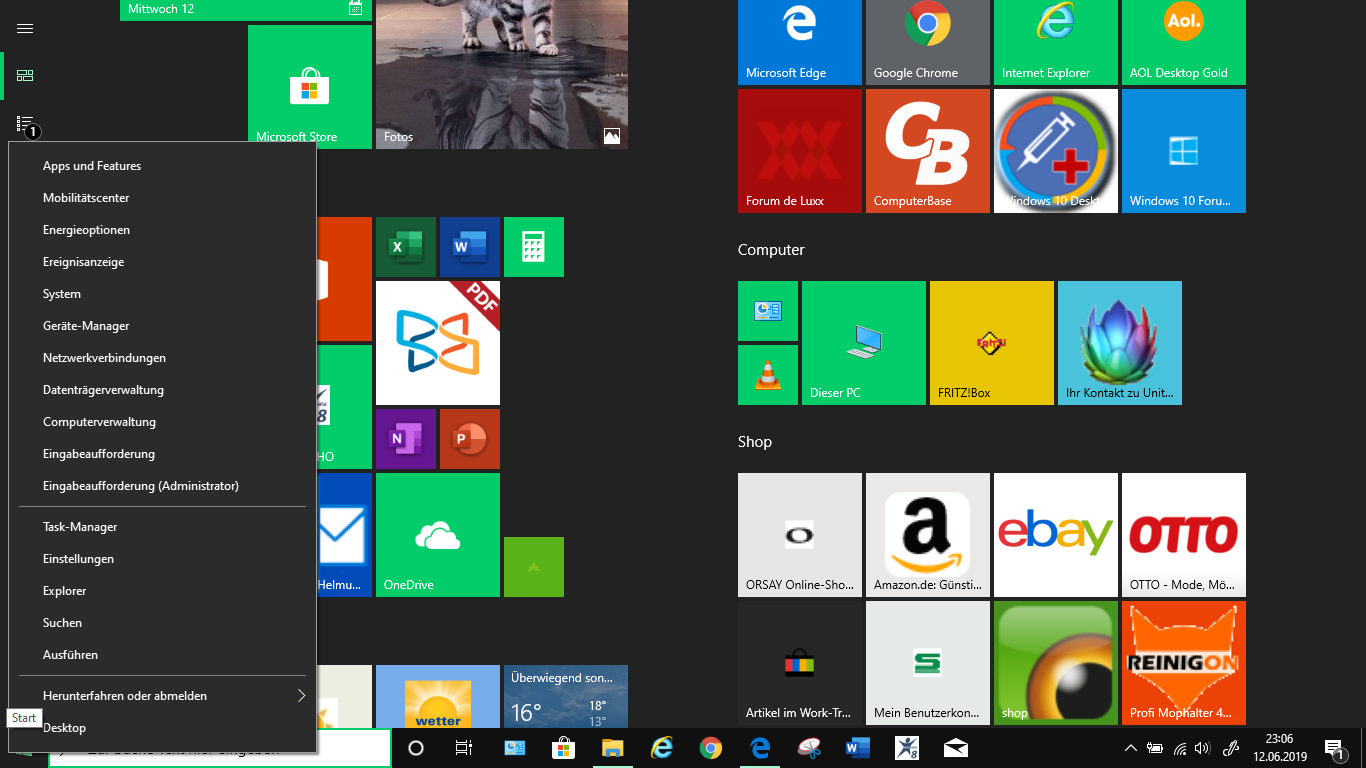This screenshot has width=1366, height=768.
Task: Choose Computerverwaltung in the menu
Action: [x=162, y=422]
